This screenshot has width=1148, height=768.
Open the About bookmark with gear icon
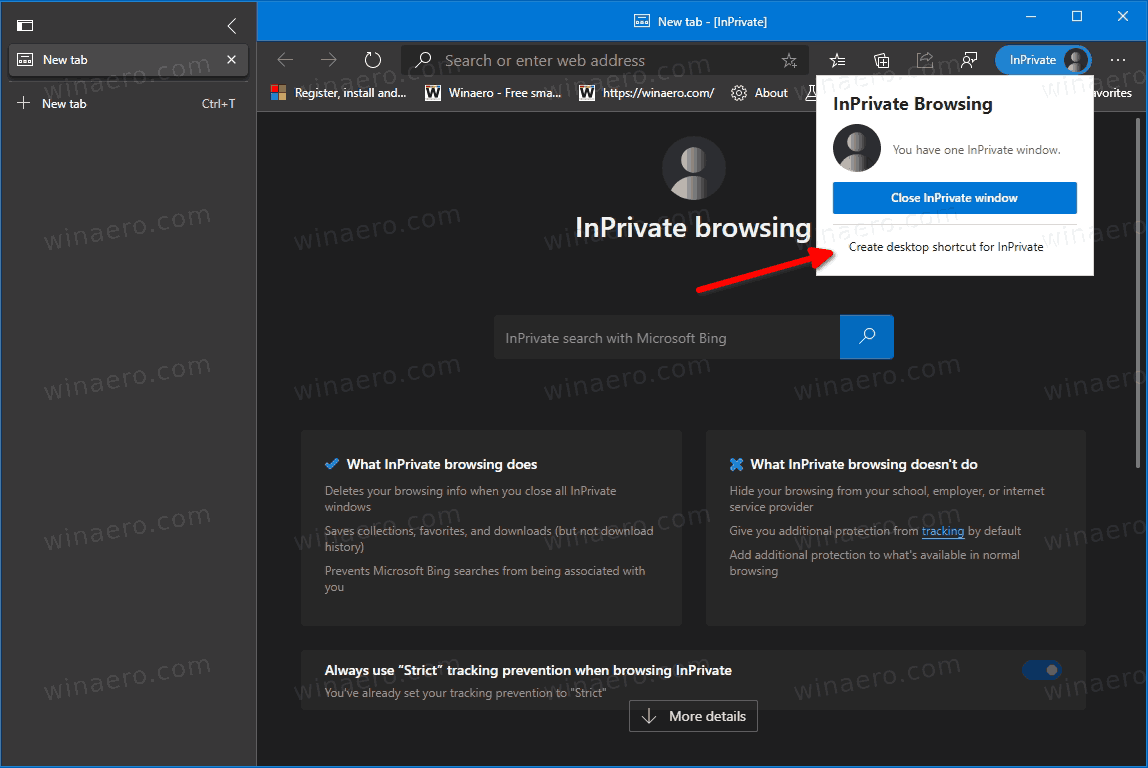[759, 93]
